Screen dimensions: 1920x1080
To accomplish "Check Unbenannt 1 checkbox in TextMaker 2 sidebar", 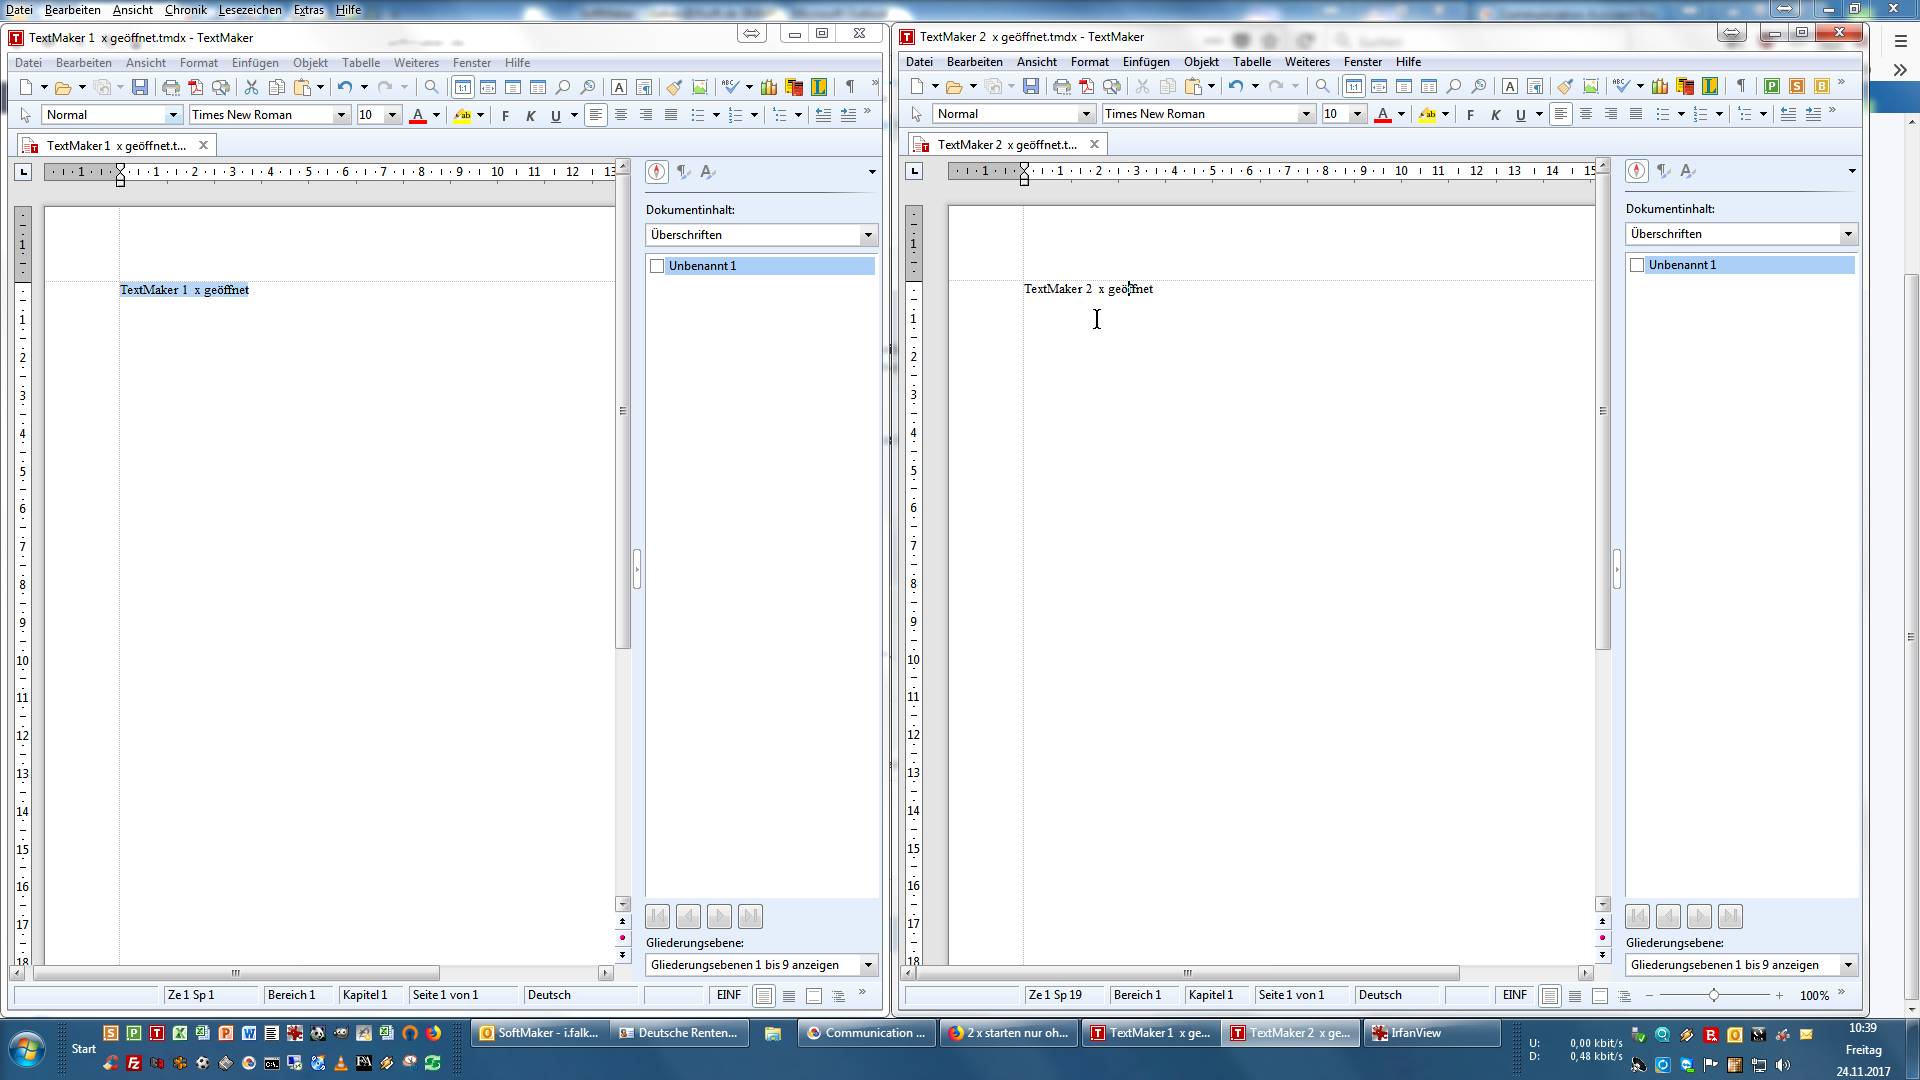I will point(1637,265).
